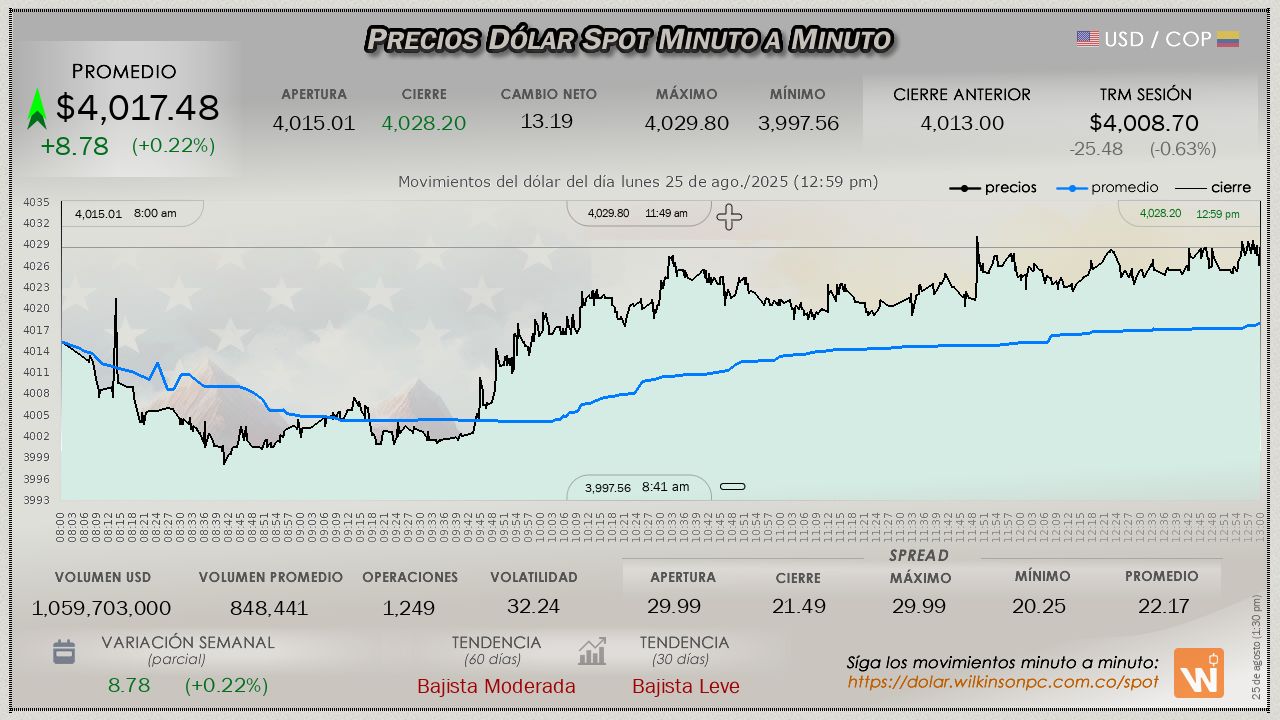Viewport: 1280px width, 720px height.
Task: Click the bar chart trend icon between Tendencia labels
Action: [592, 652]
